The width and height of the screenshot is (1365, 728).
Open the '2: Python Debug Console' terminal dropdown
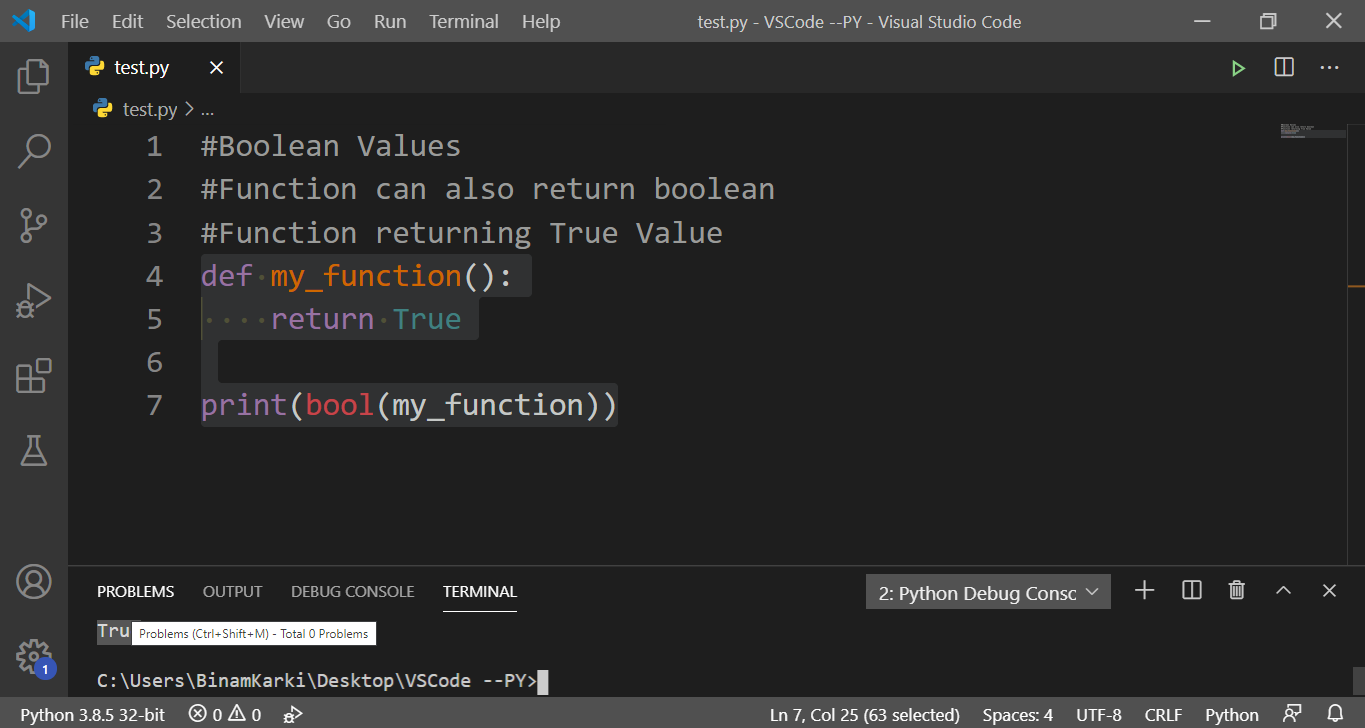[x=987, y=591]
